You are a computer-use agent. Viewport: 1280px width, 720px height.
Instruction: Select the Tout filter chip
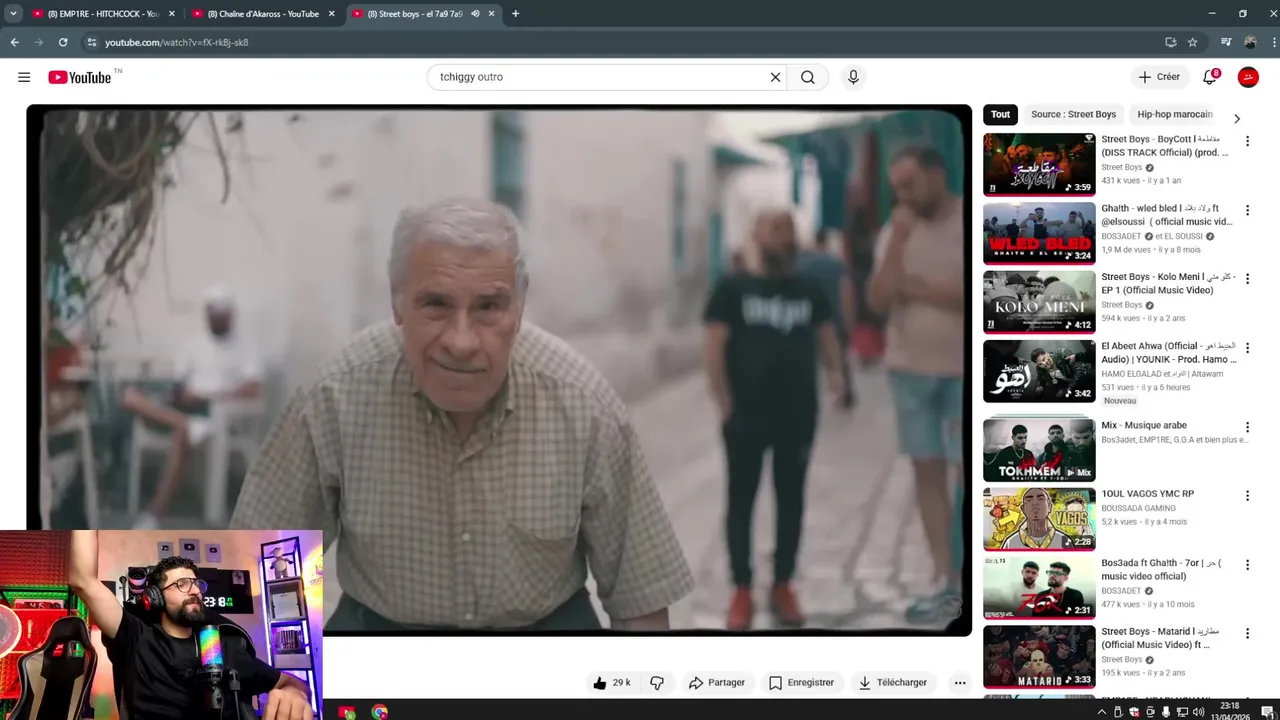(x=1000, y=114)
